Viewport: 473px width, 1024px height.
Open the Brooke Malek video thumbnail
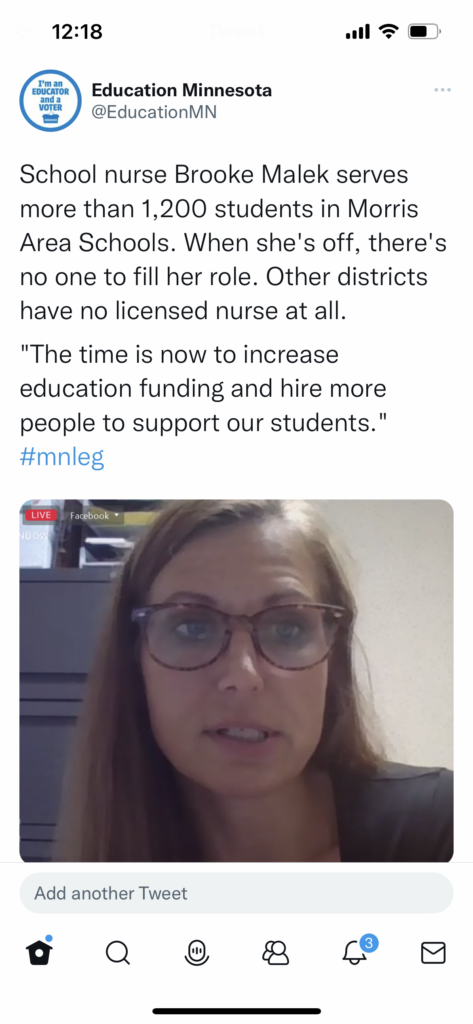tap(236, 680)
